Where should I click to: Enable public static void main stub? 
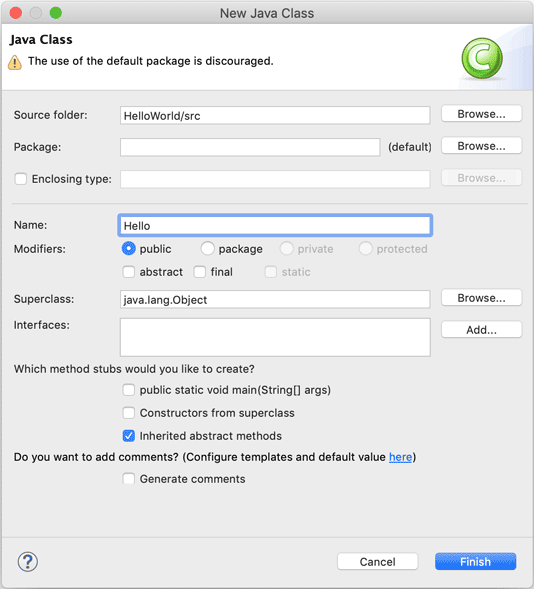point(129,390)
